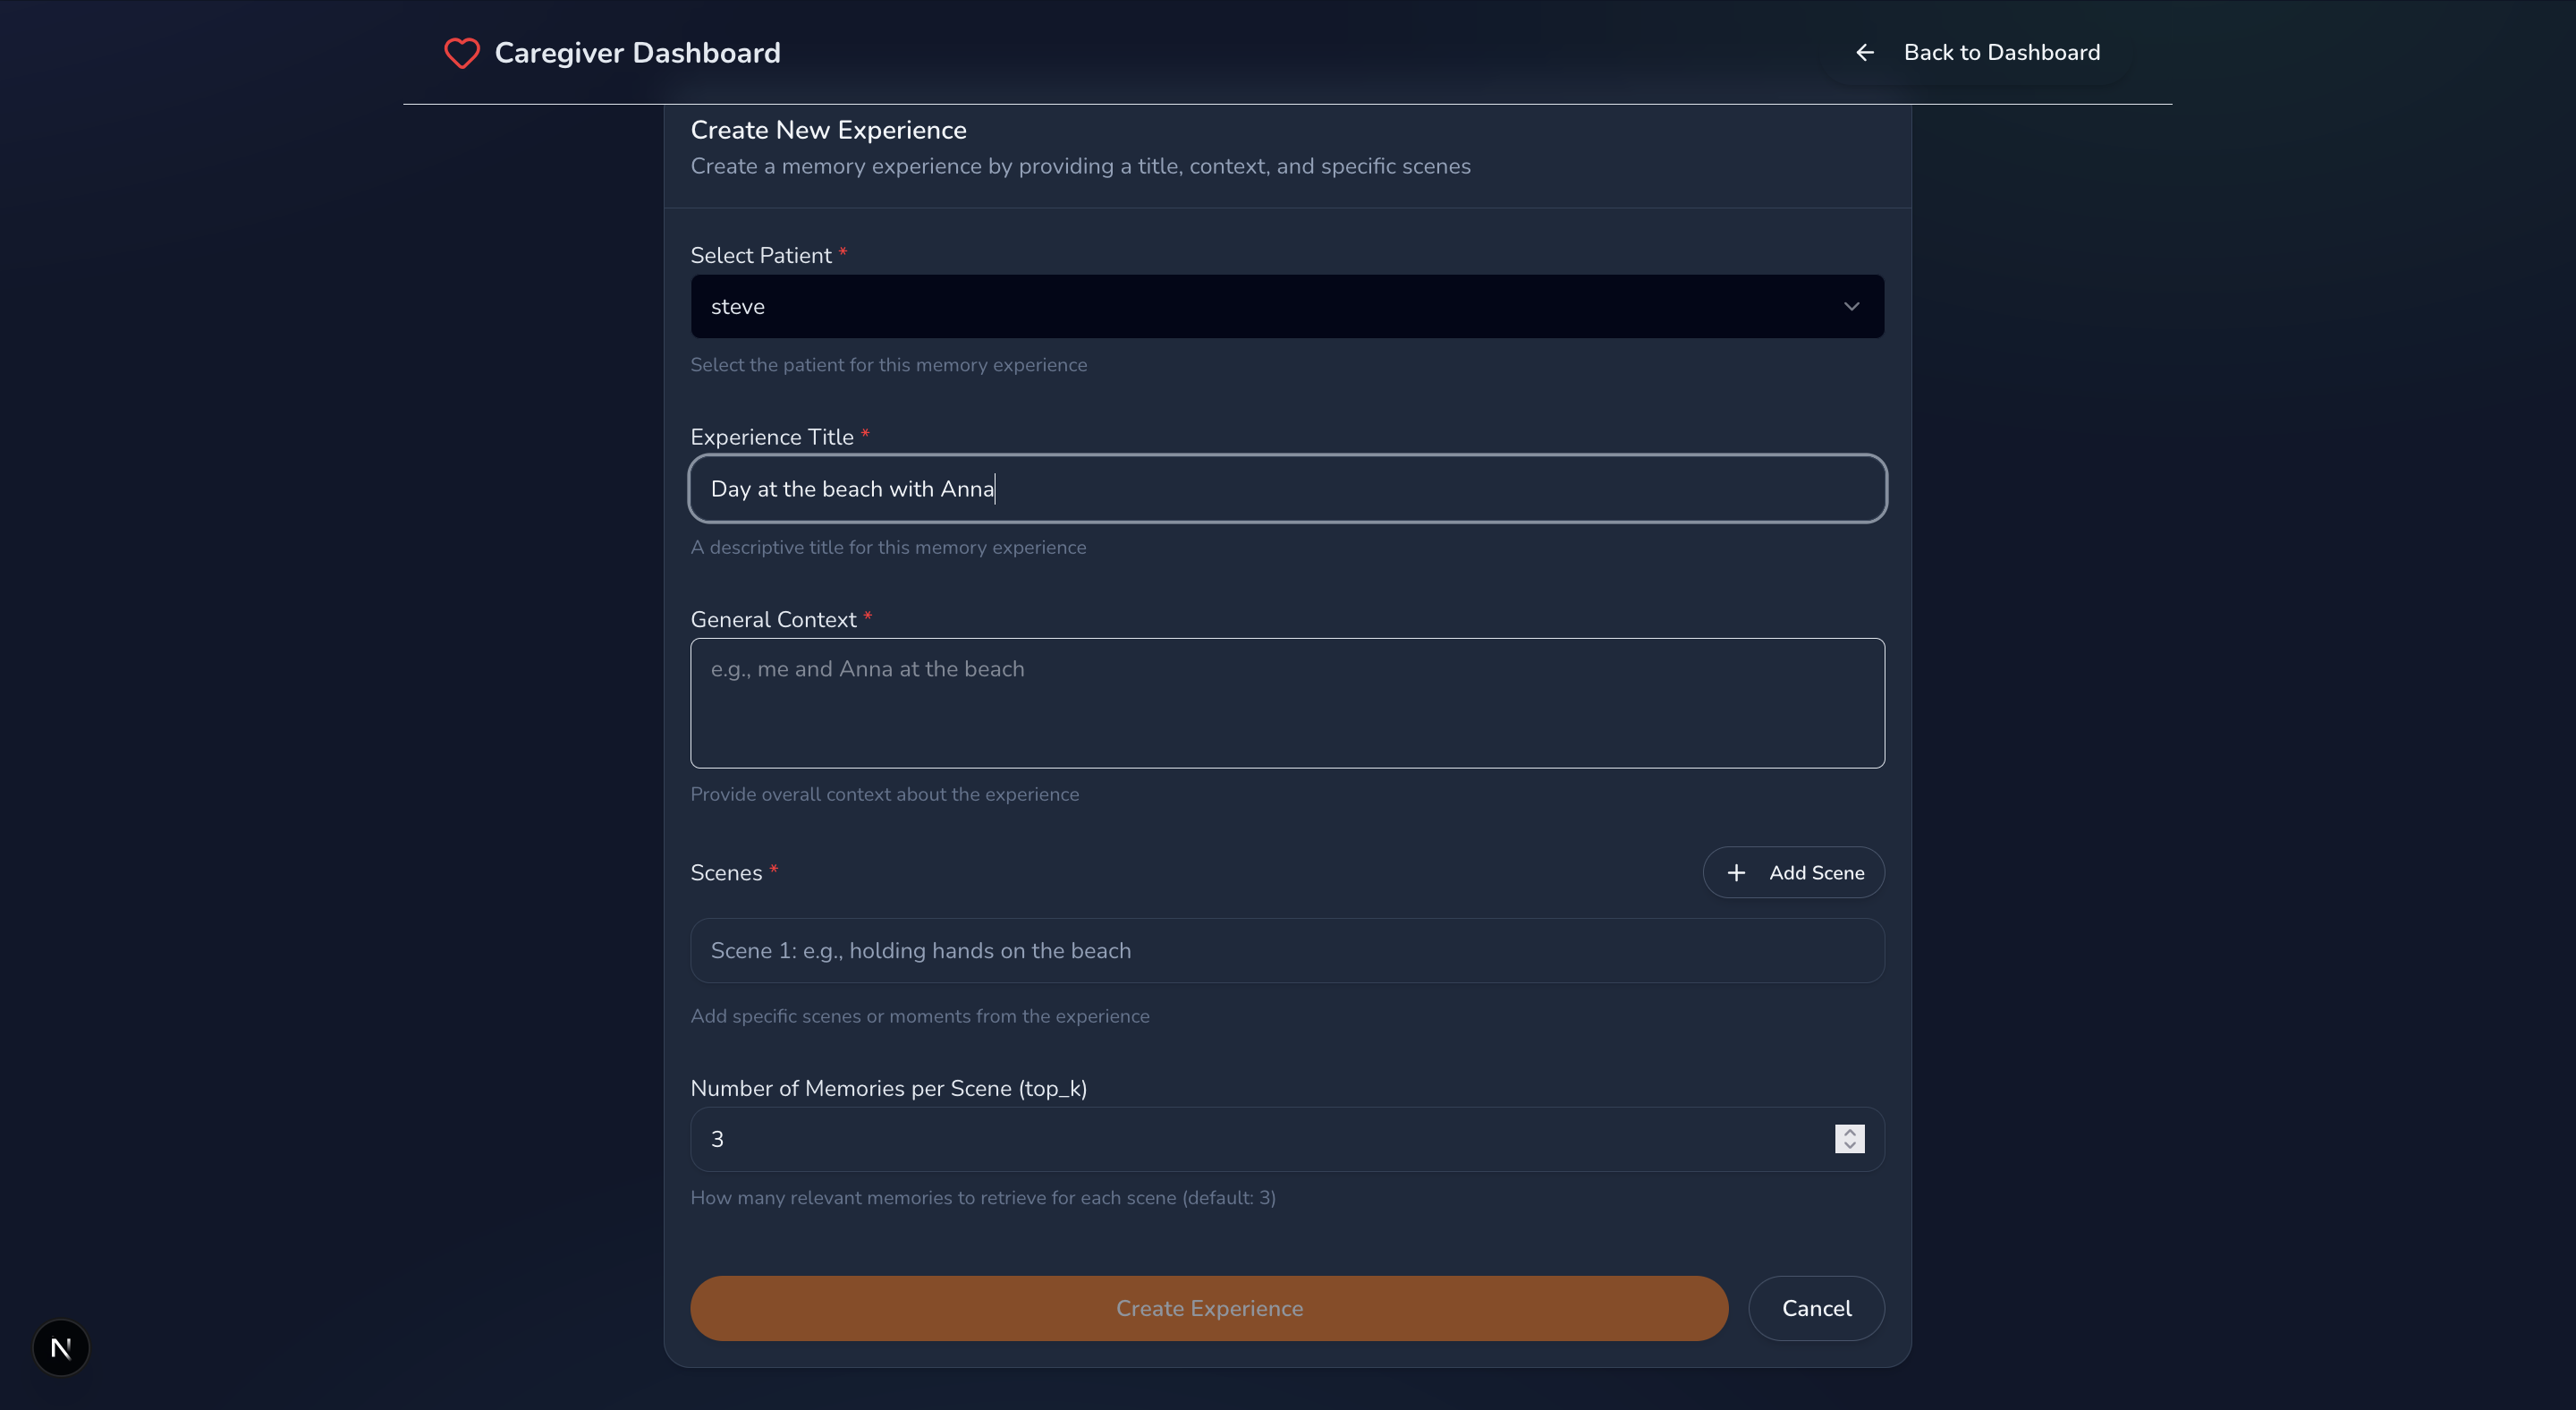Screen dimensions: 2576x1410
Task: Cancel the new experience form
Action: pyautogui.click(x=1815, y=1308)
